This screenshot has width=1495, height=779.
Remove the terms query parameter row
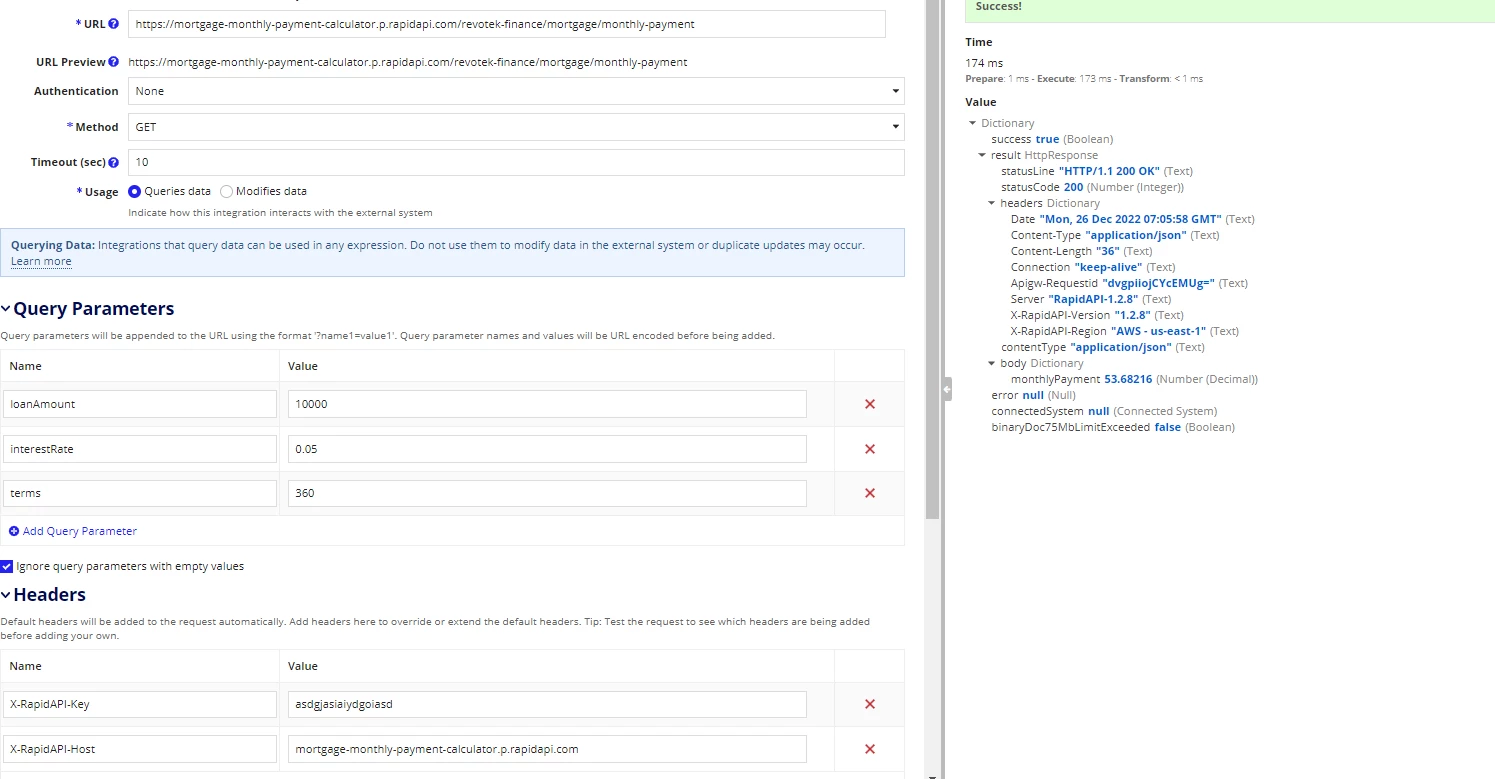869,493
